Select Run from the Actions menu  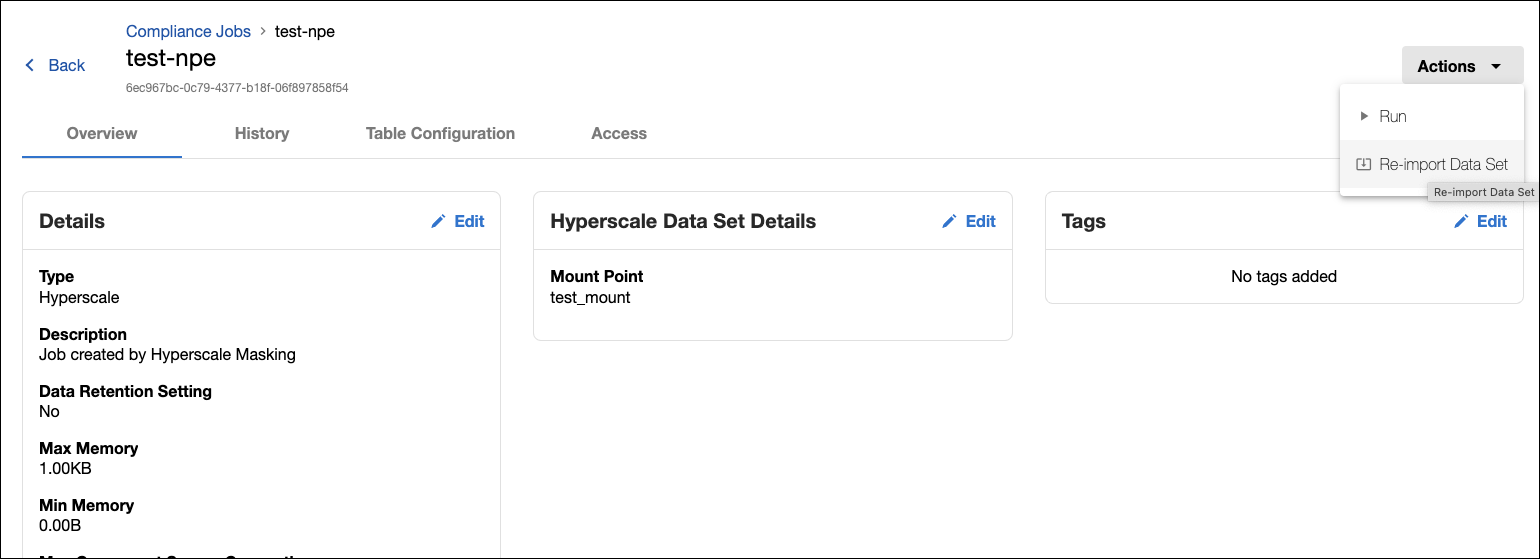tap(1392, 116)
